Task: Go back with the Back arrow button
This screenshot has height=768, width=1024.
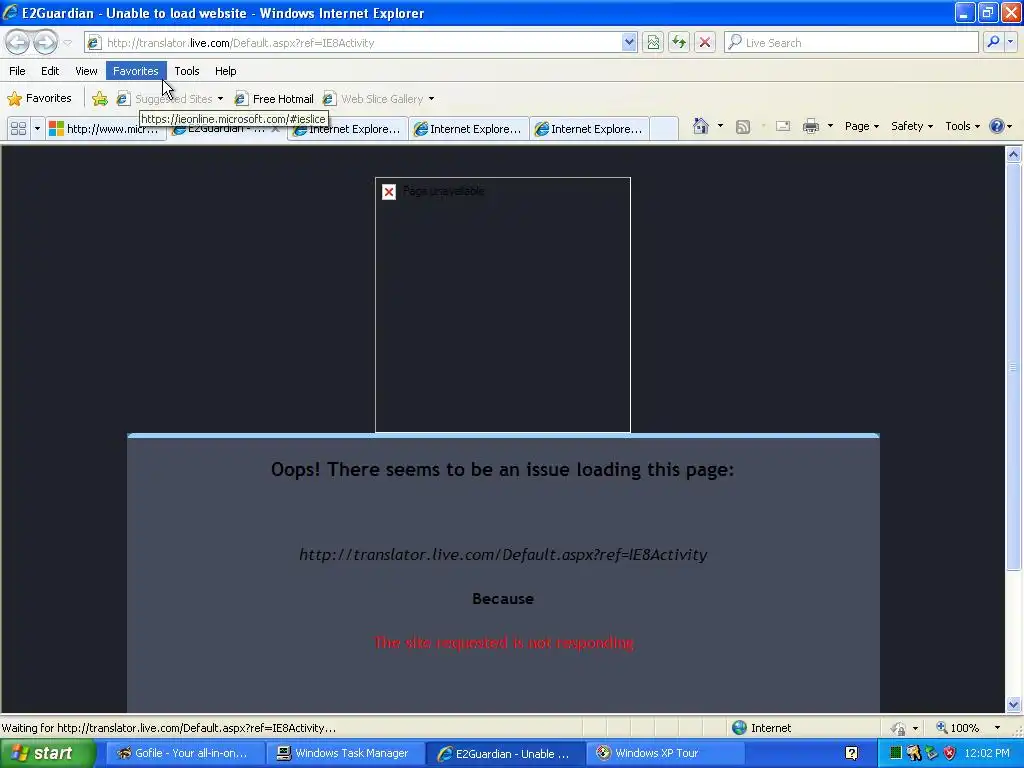Action: pyautogui.click(x=17, y=42)
